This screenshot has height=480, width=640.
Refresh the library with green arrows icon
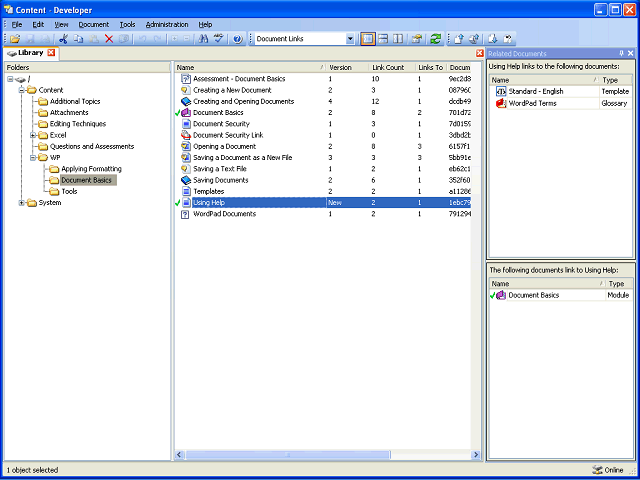[435, 39]
